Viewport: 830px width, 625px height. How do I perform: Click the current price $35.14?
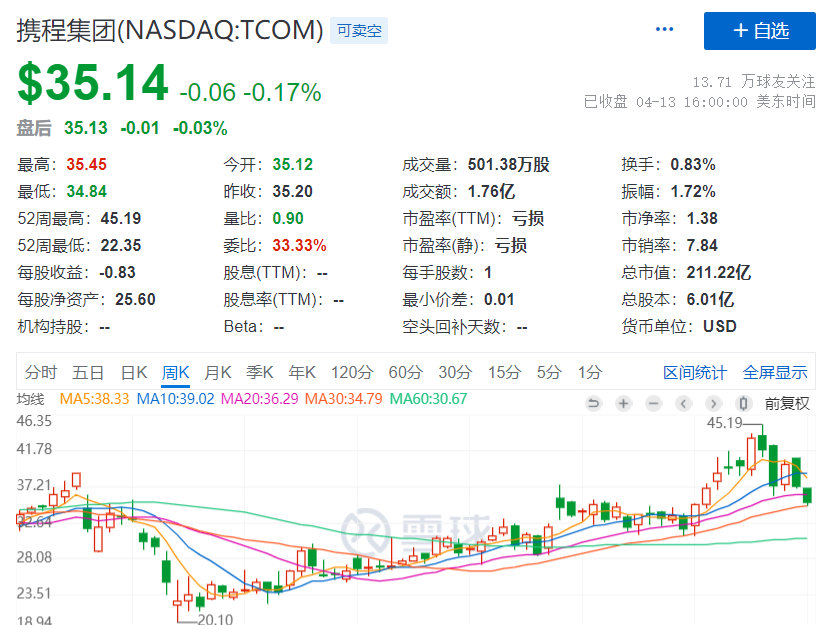[93, 83]
